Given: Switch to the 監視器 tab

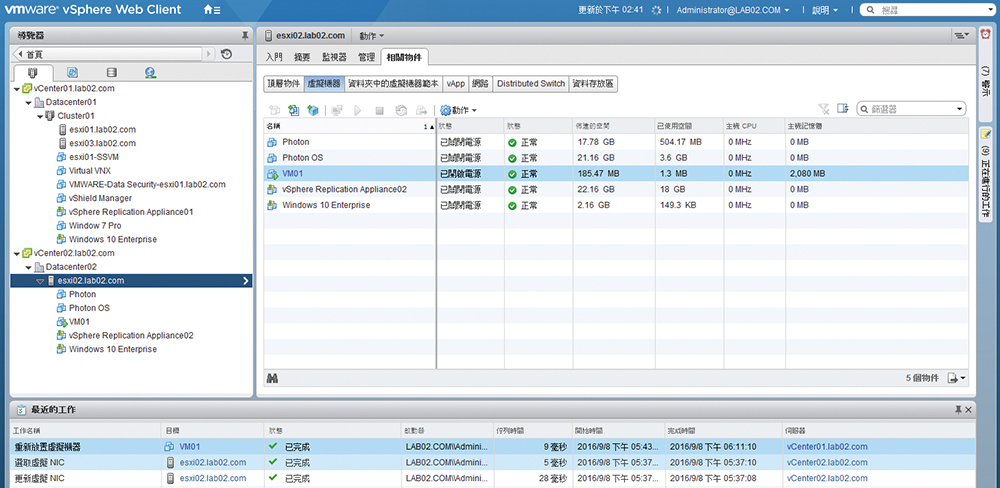Looking at the screenshot, I should 334,57.
